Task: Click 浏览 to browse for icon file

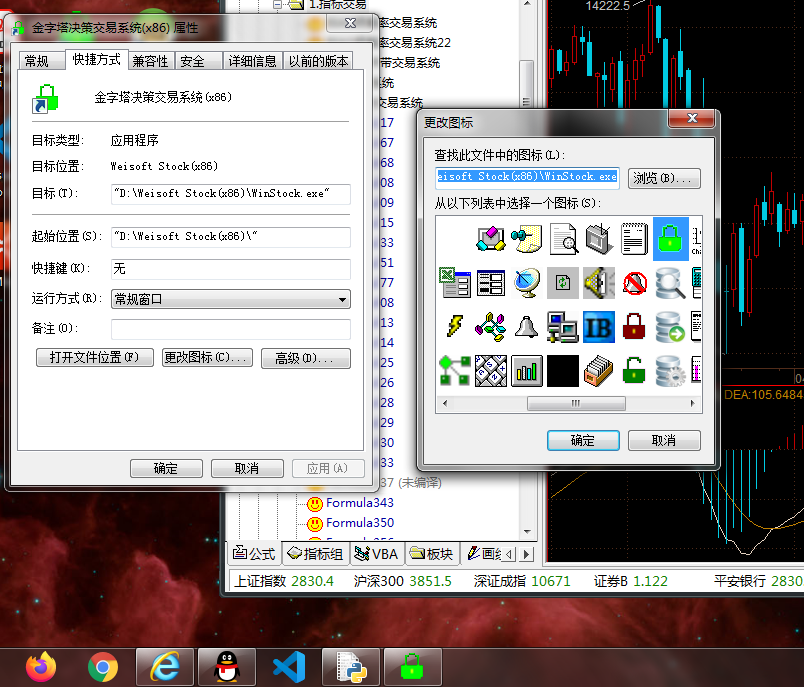Action: pyautogui.click(x=664, y=178)
